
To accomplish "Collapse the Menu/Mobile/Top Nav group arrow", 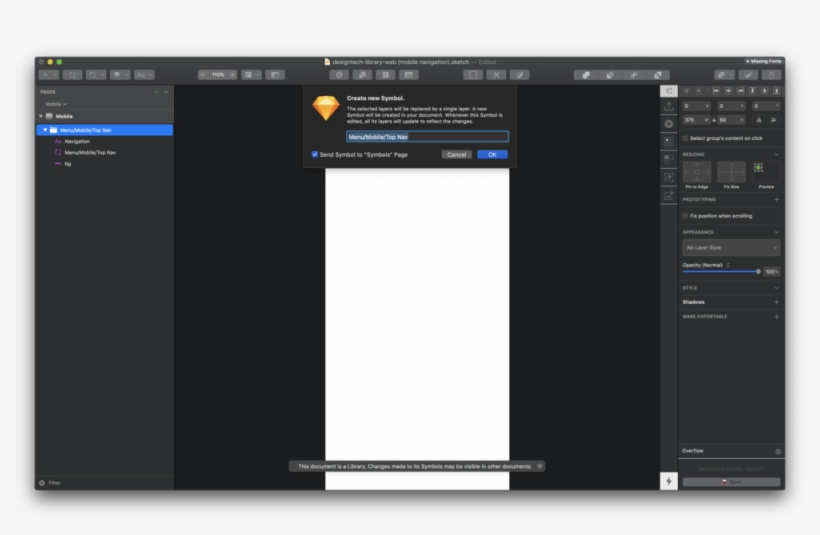I will click(x=45, y=130).
